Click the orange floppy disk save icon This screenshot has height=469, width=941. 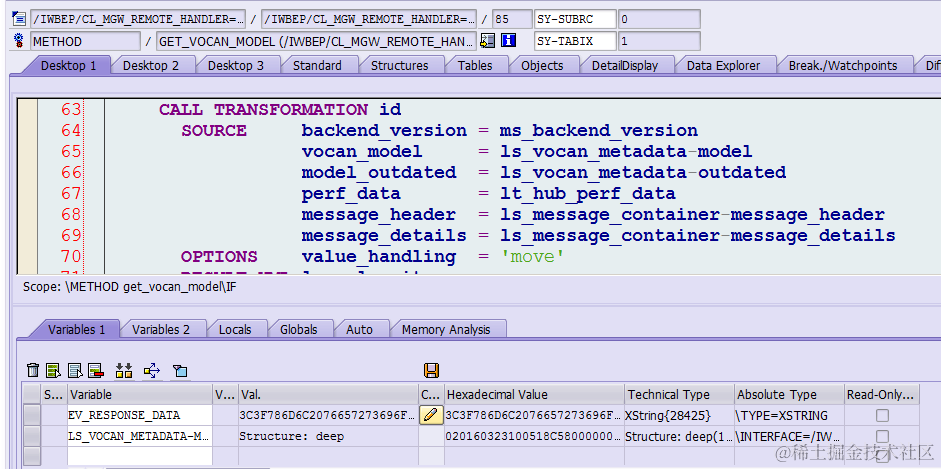click(x=430, y=371)
